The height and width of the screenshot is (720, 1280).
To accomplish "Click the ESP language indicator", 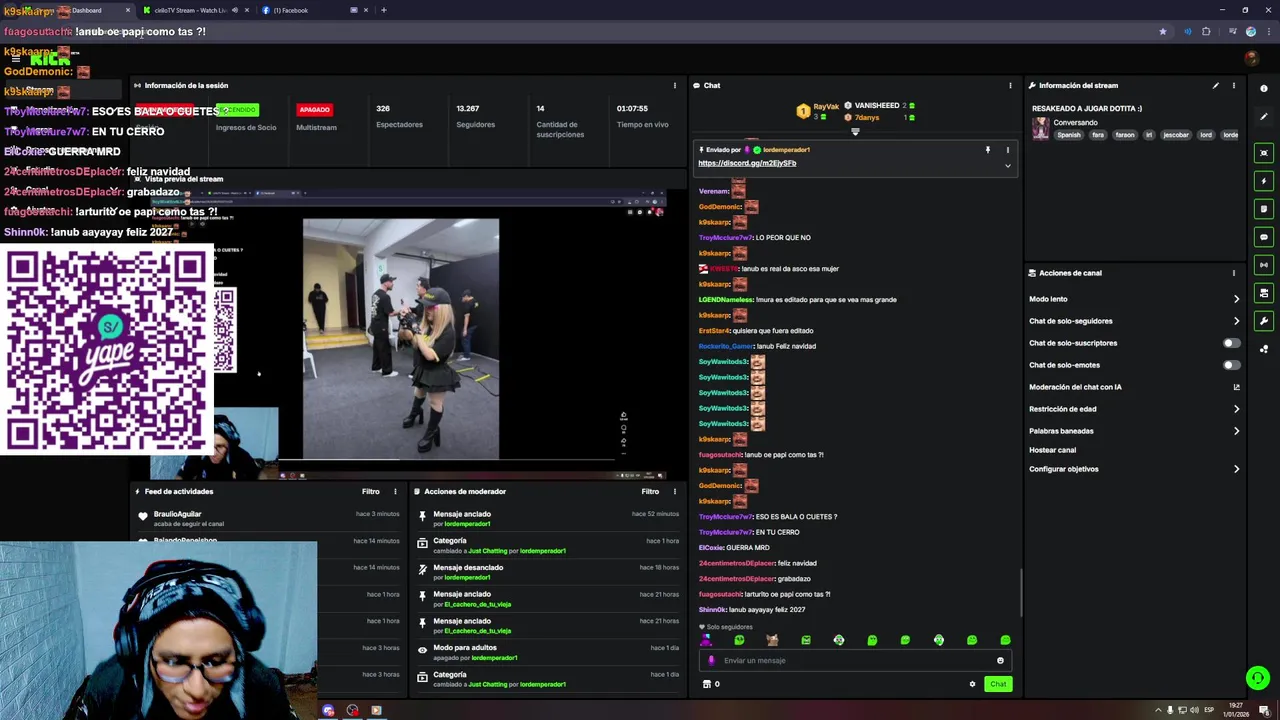I will point(1209,710).
